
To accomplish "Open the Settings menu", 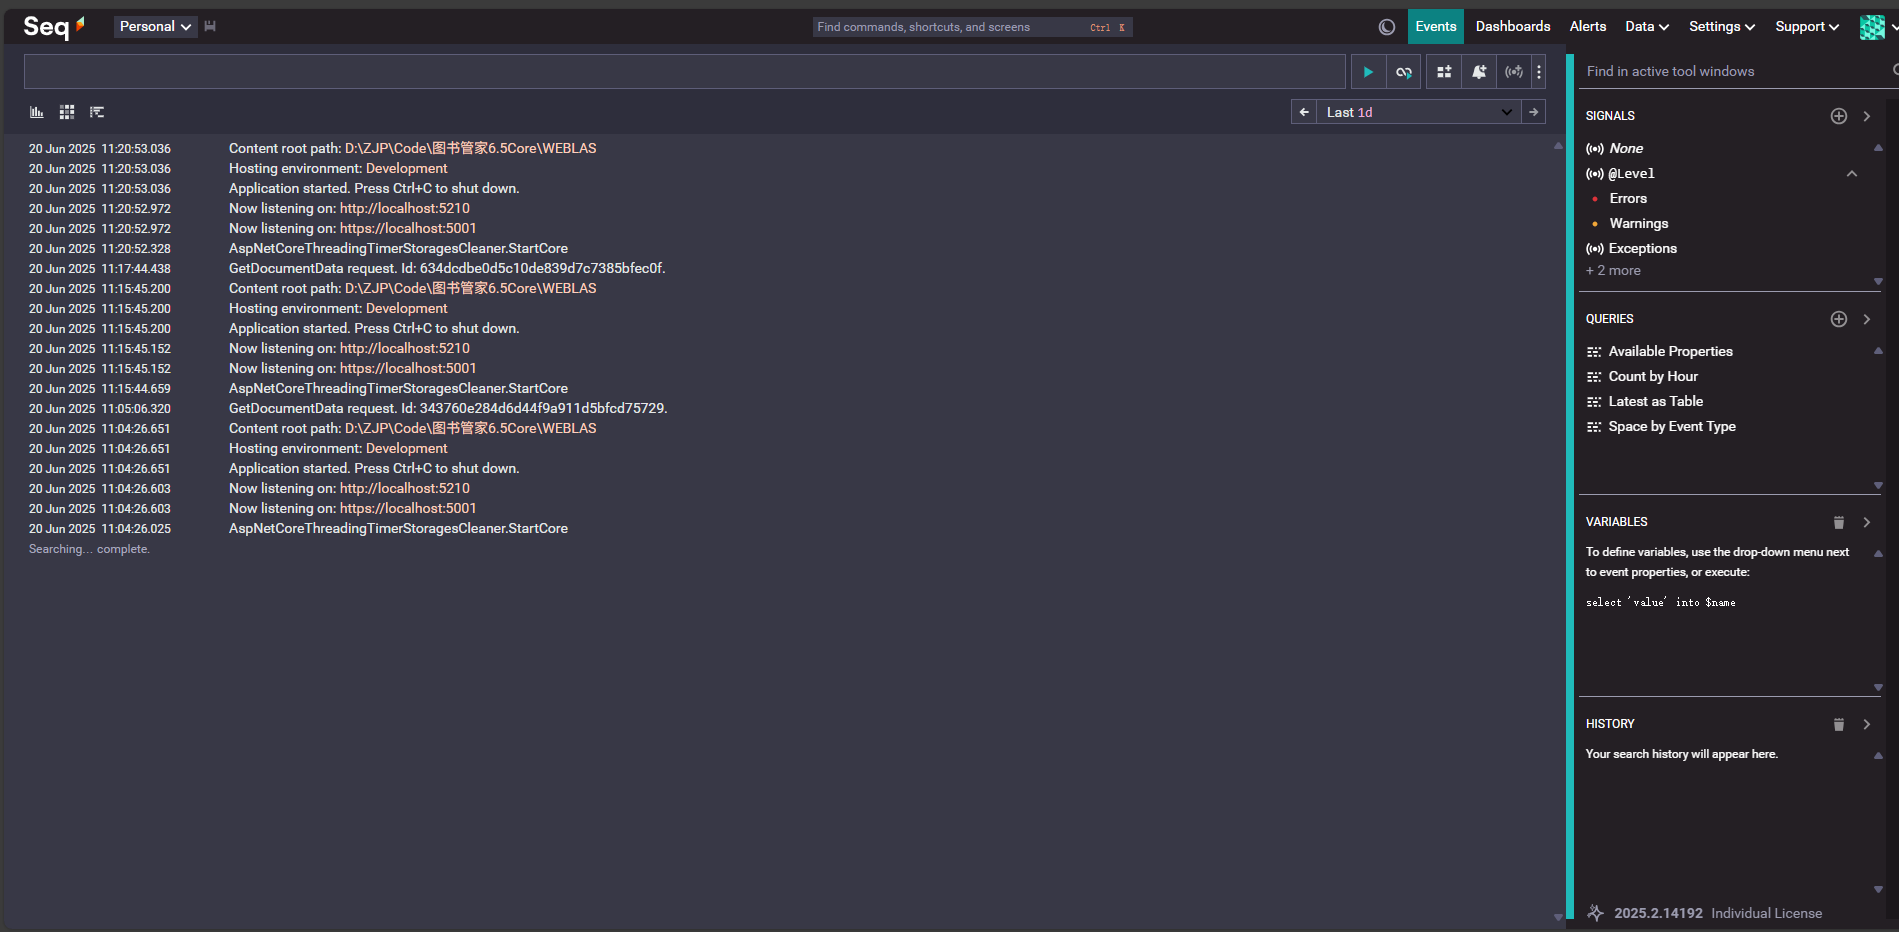I will [x=1722, y=27].
